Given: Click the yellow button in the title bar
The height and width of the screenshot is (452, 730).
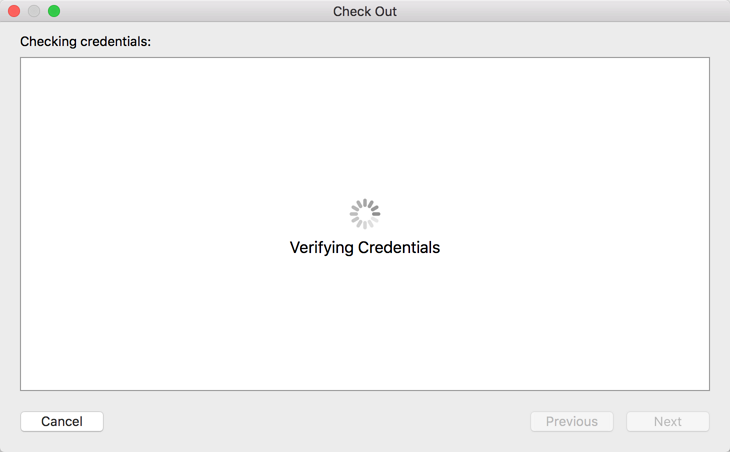Looking at the screenshot, I should click(x=34, y=11).
